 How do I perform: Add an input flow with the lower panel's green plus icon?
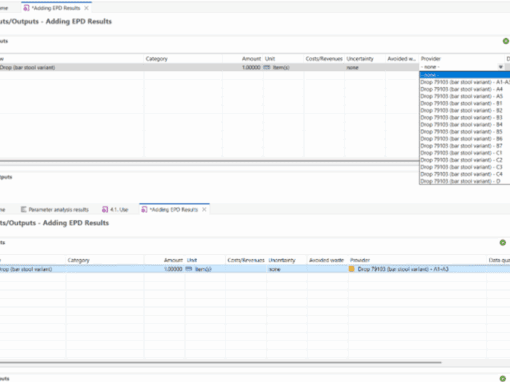503,243
